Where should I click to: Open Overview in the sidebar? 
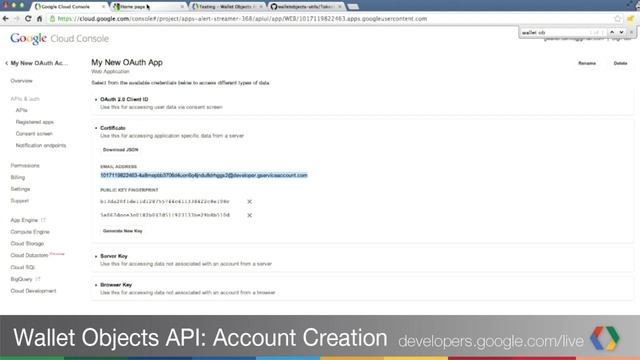(x=22, y=81)
